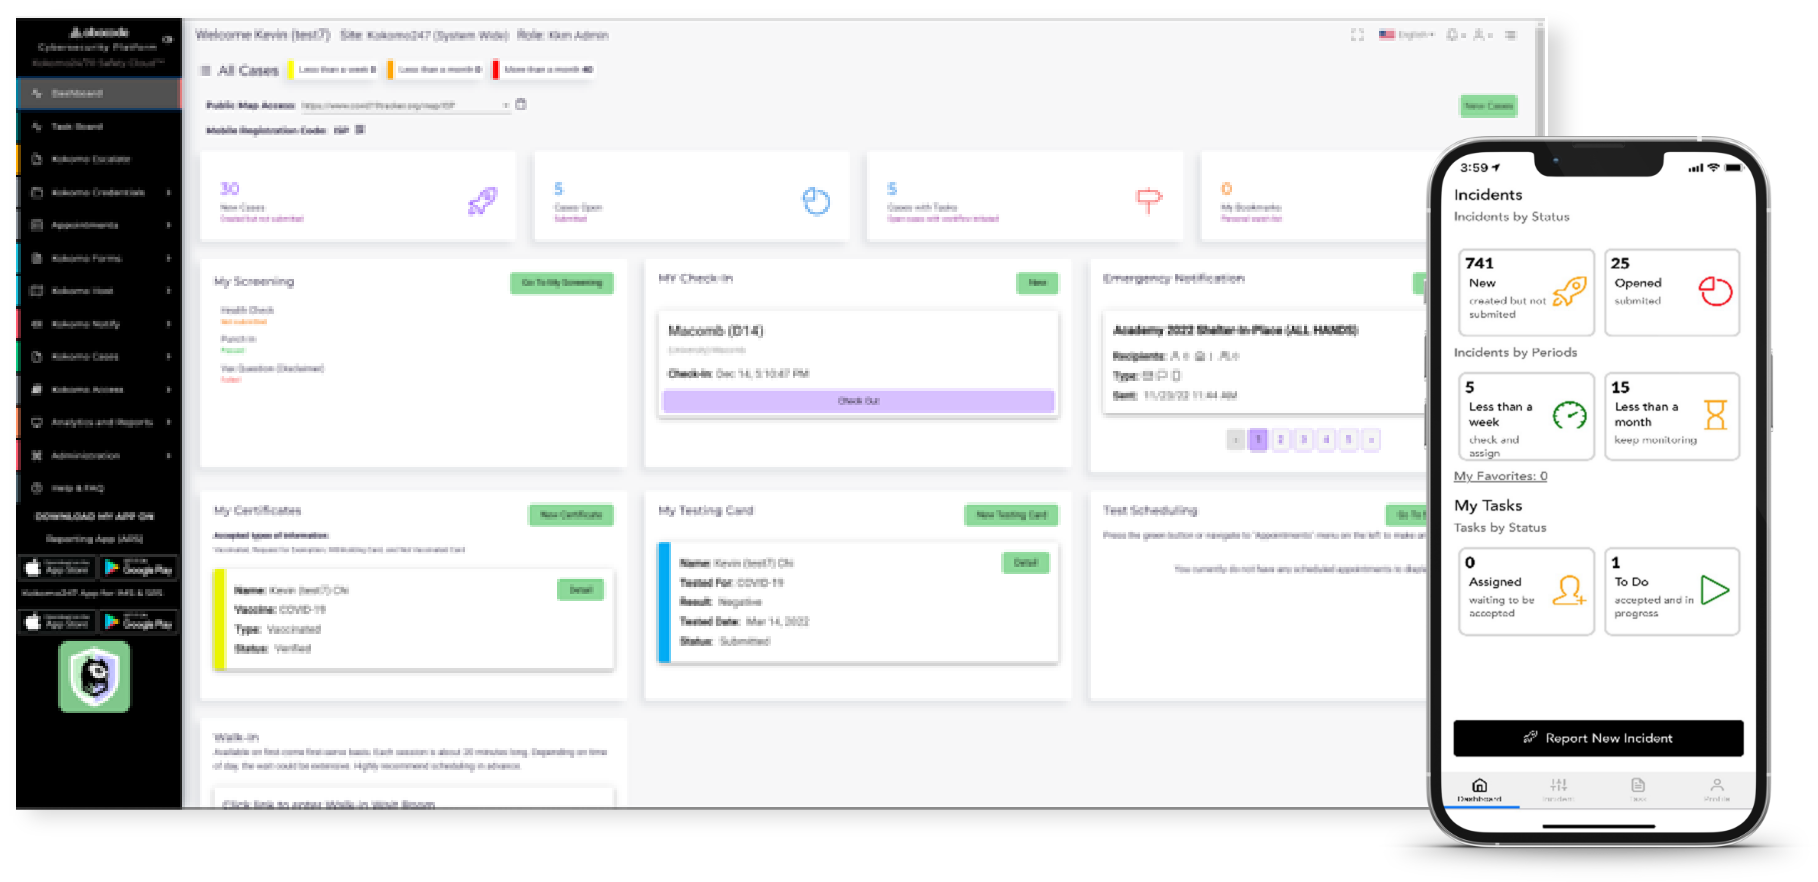The height and width of the screenshot is (882, 1818).
Task: Tap the hourglass icon in Less than a month tile
Action: click(x=1715, y=415)
